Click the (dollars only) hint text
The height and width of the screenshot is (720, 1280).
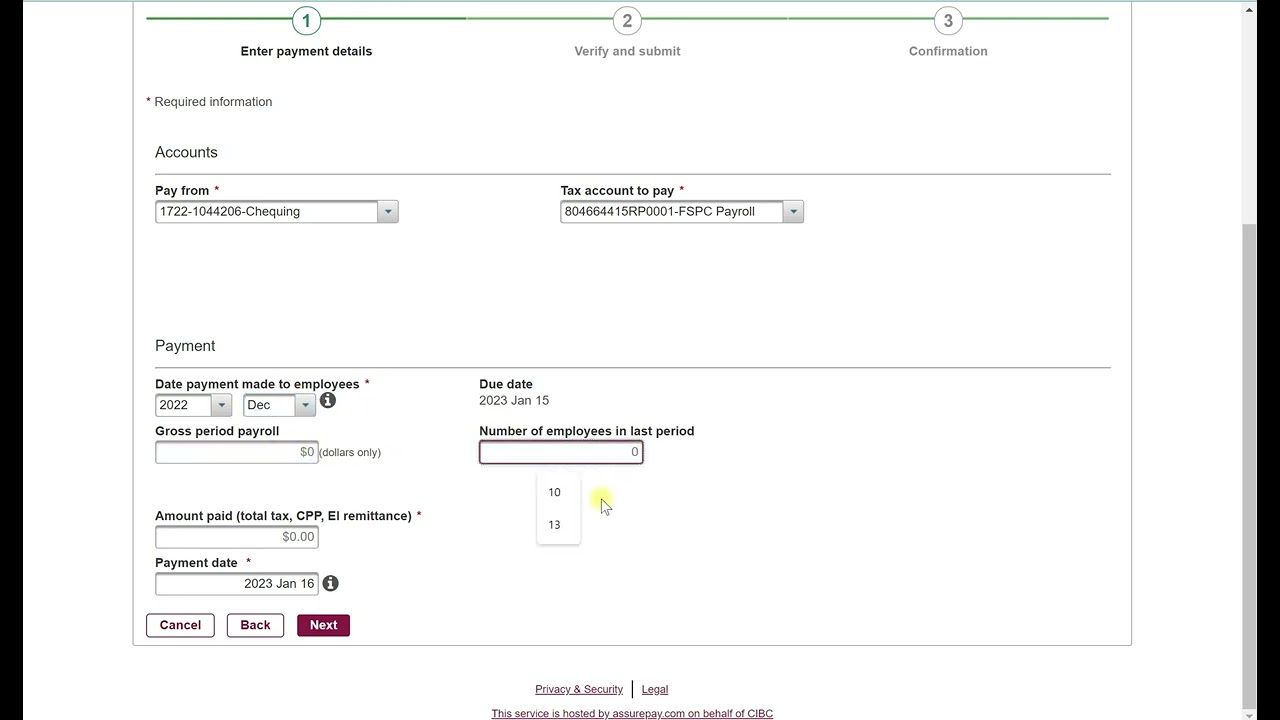coord(350,452)
